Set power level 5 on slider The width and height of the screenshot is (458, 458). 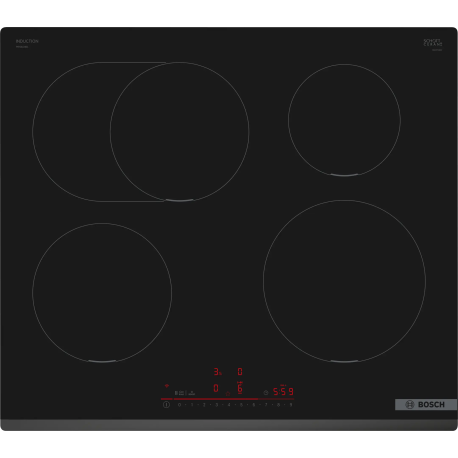(241, 405)
